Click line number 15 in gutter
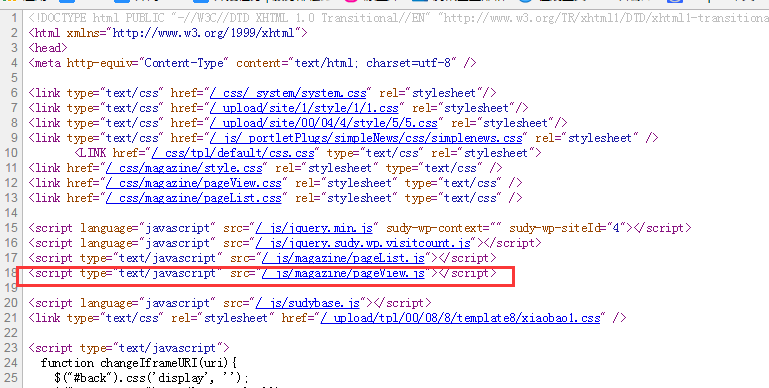 tap(10, 228)
